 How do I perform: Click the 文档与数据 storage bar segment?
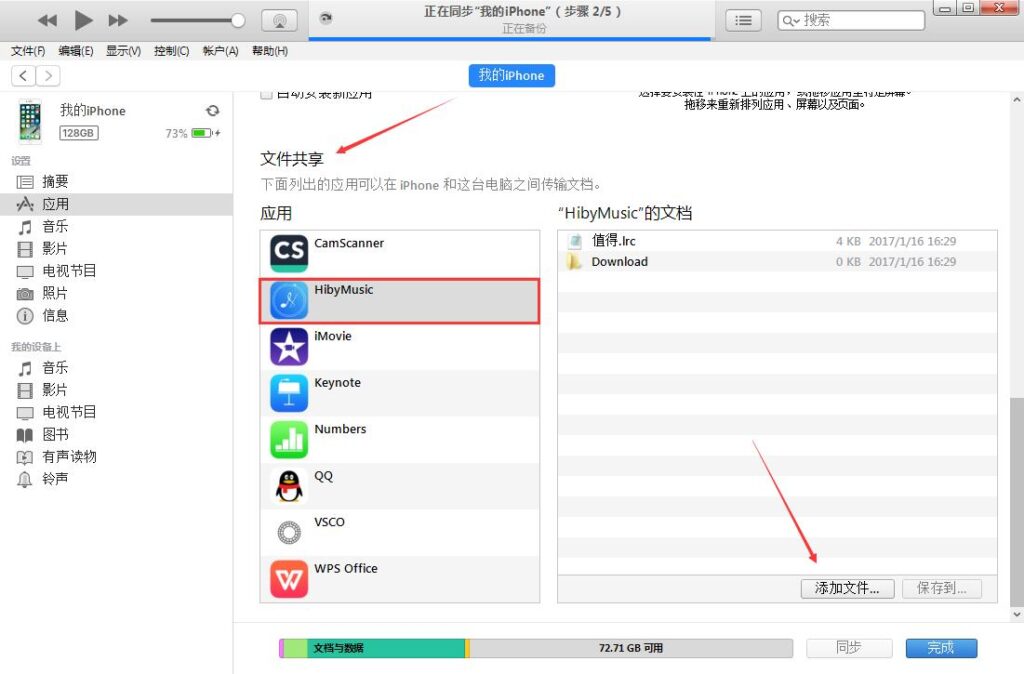point(385,648)
